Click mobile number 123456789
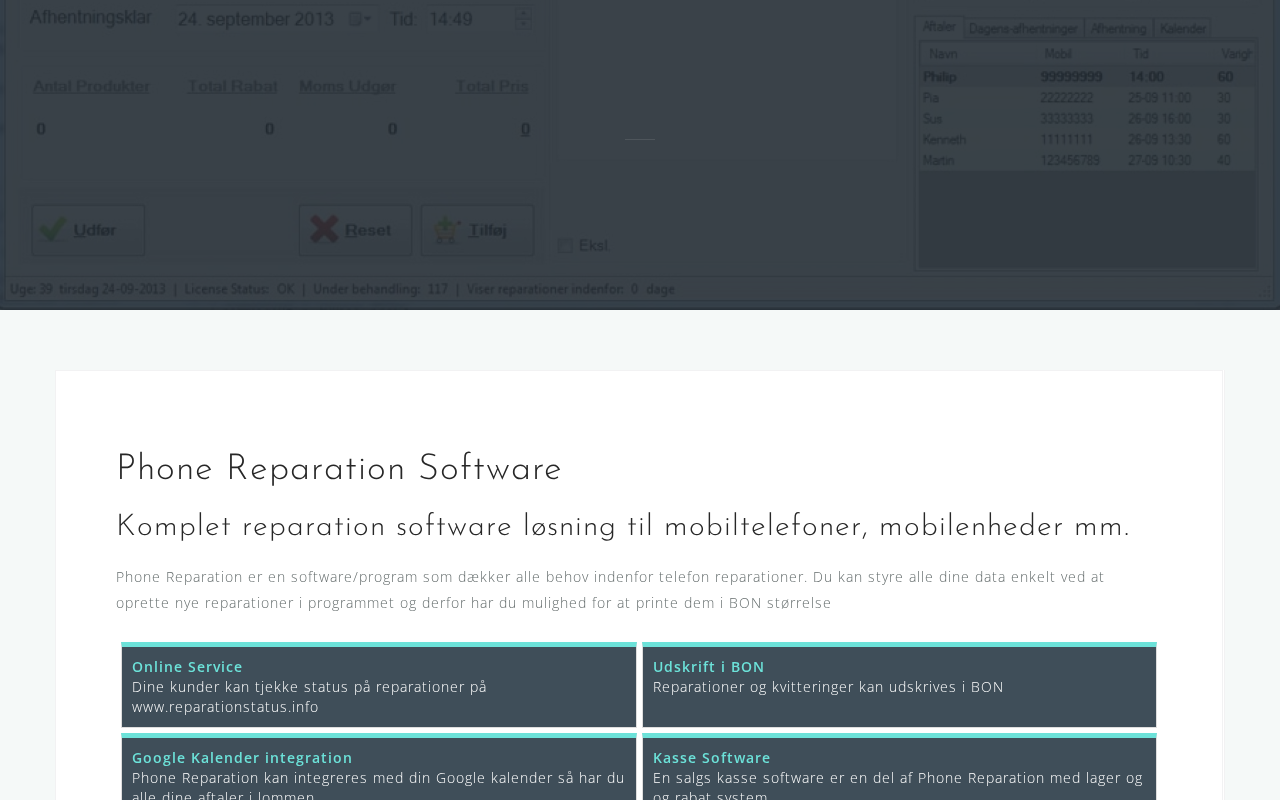Screen dimensions: 1280x800 tap(1070, 160)
